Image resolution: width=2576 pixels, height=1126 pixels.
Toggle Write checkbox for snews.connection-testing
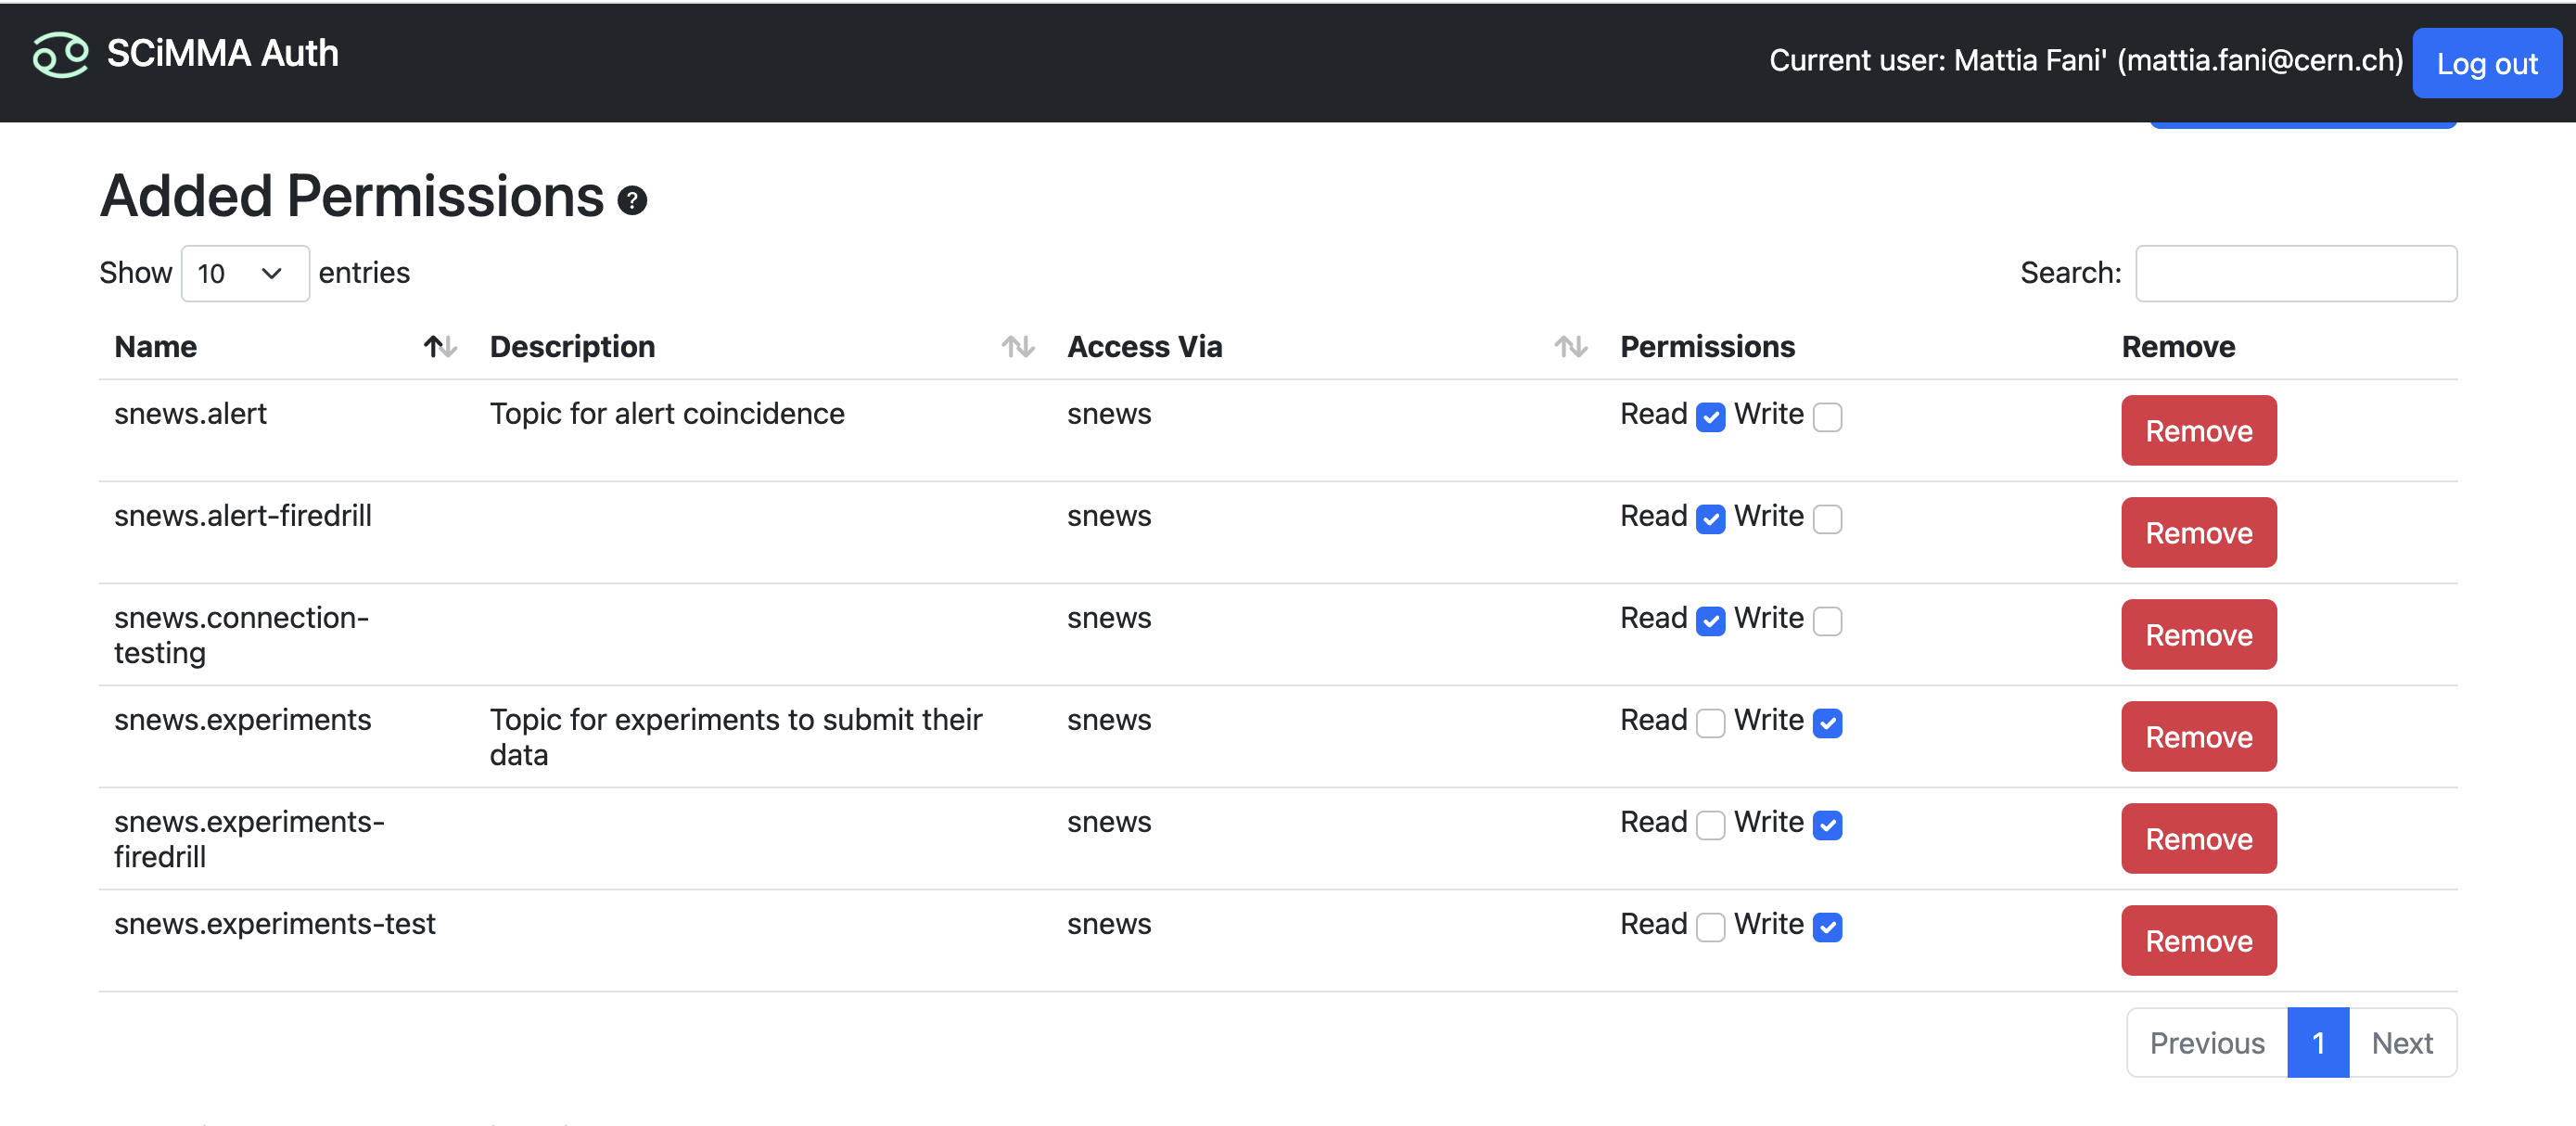coord(1827,621)
